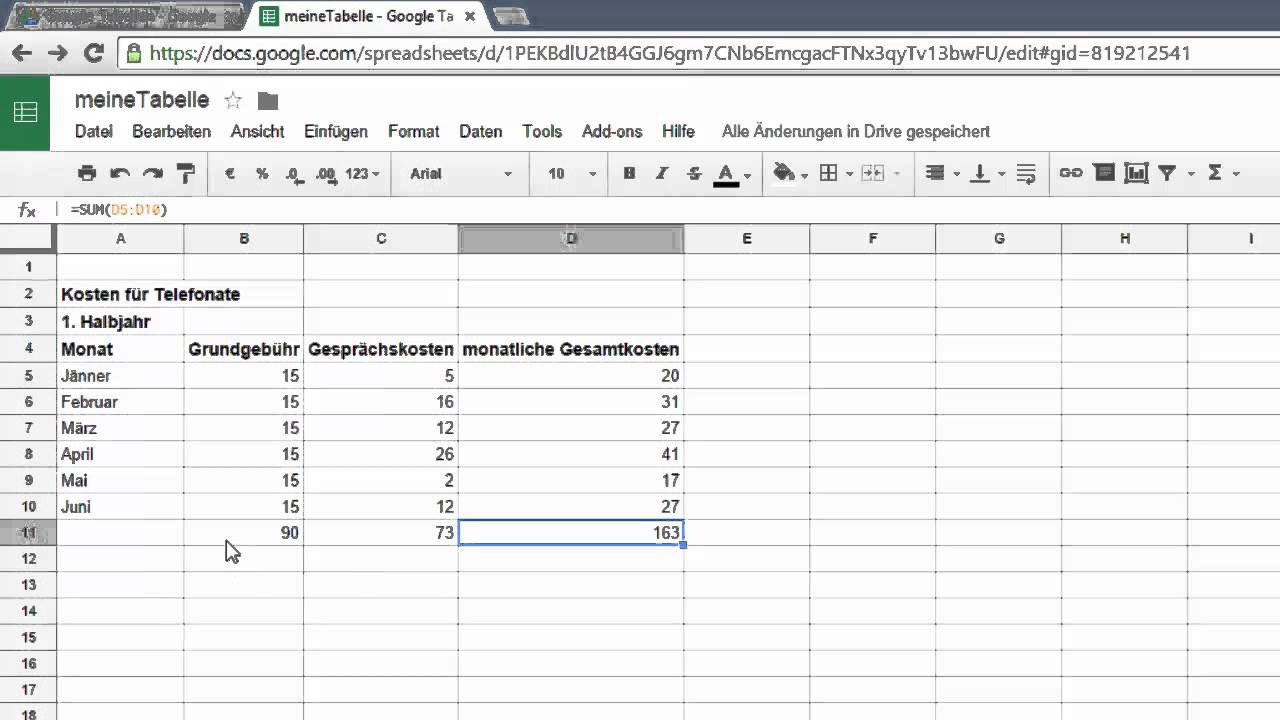Open the Ansicht menu
The image size is (1280, 720).
click(257, 131)
